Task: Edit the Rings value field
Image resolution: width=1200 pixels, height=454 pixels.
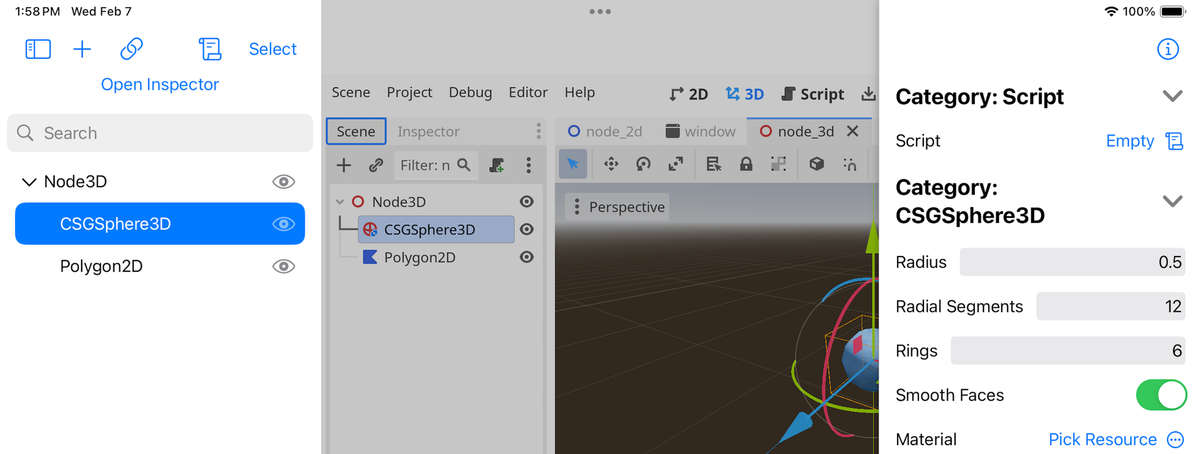Action: coord(1069,350)
